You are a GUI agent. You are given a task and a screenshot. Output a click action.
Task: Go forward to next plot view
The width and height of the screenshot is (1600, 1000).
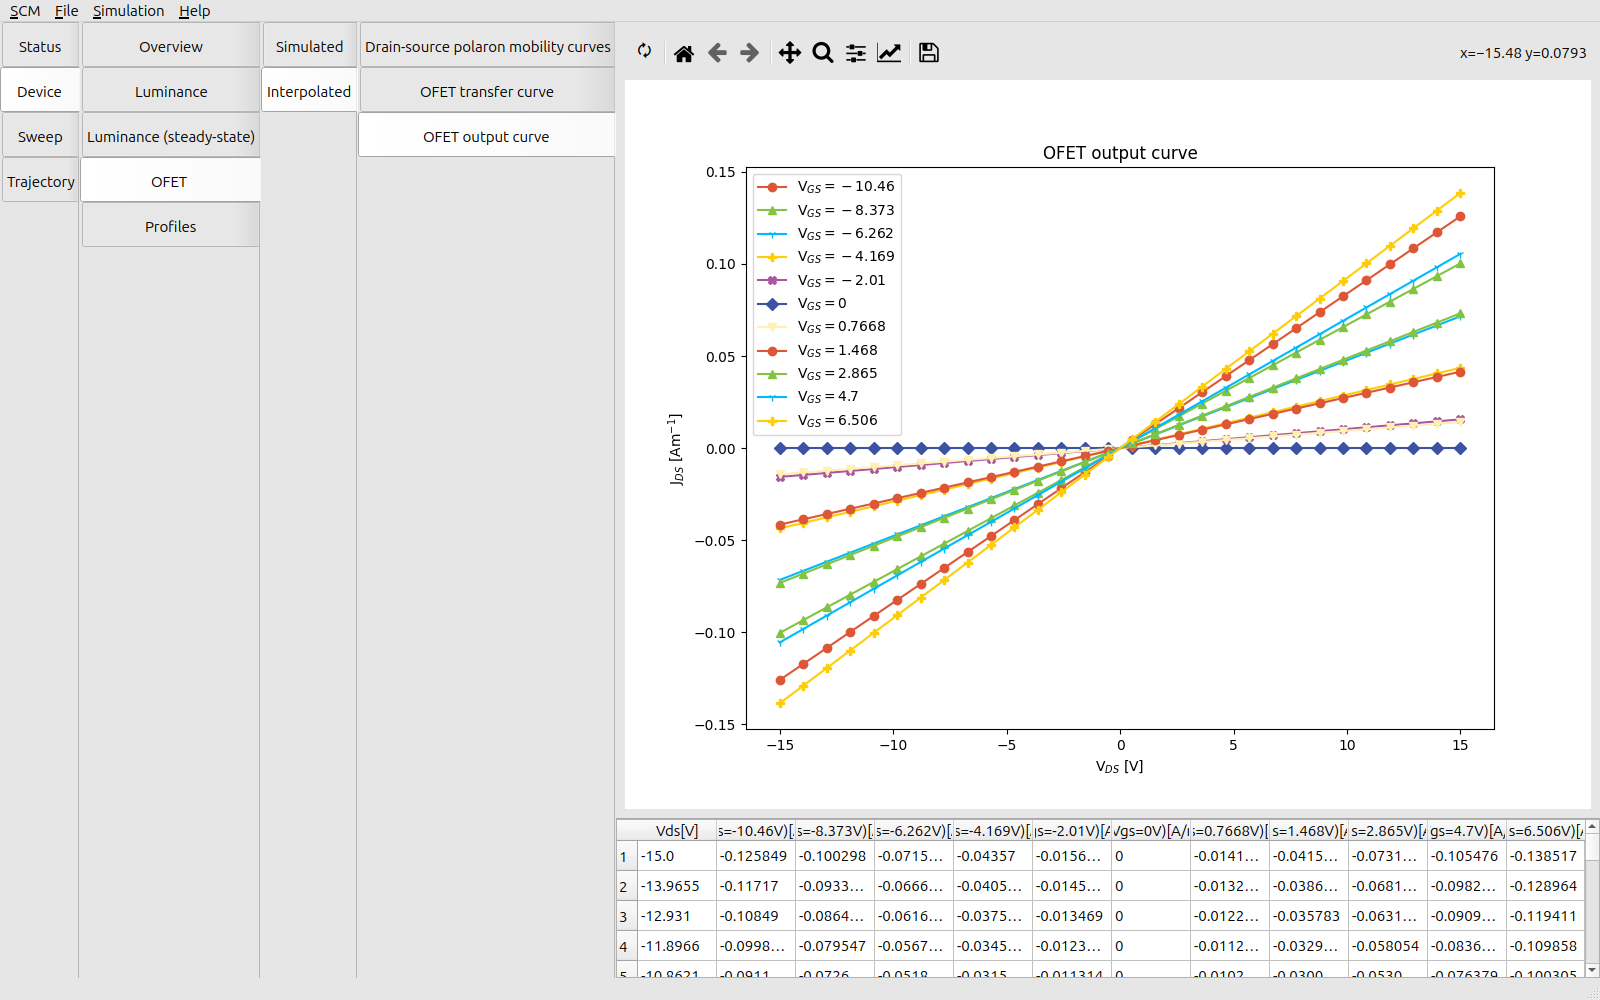click(x=749, y=53)
